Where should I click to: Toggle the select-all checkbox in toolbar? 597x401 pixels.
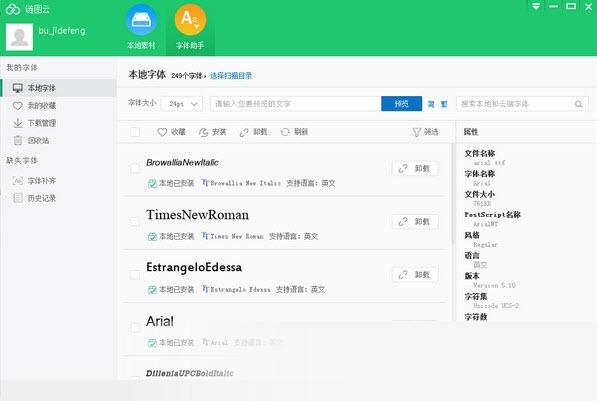click(135, 132)
